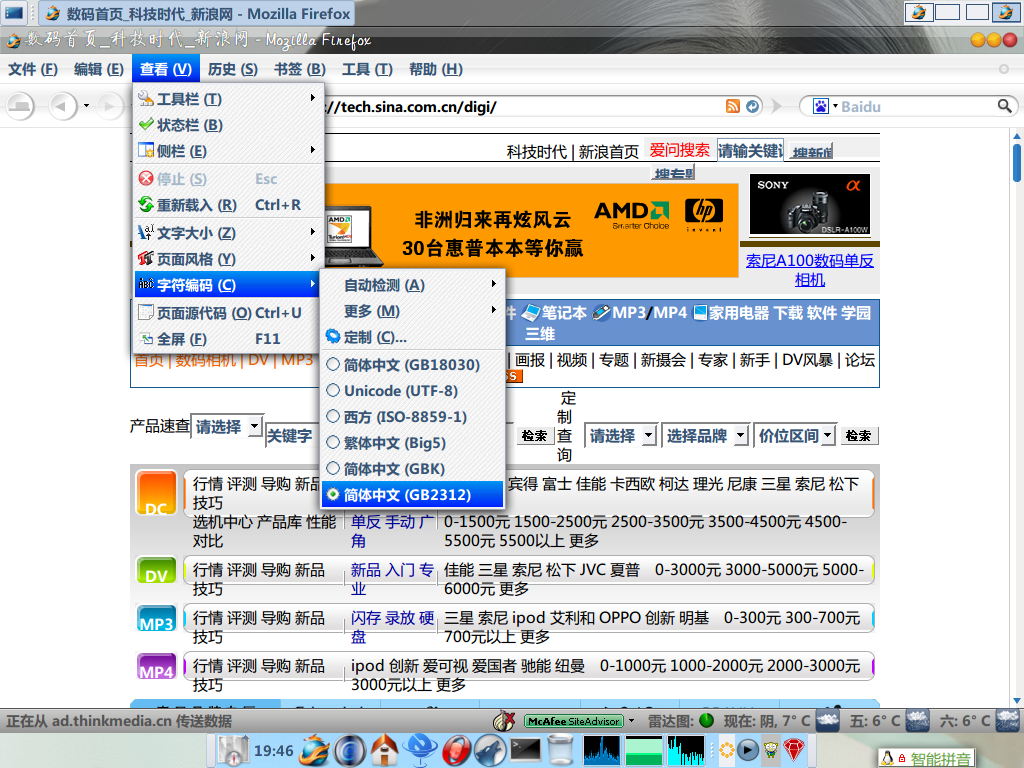Select 页面源代码 (O) to view source
This screenshot has width=1024, height=768.
click(227, 313)
